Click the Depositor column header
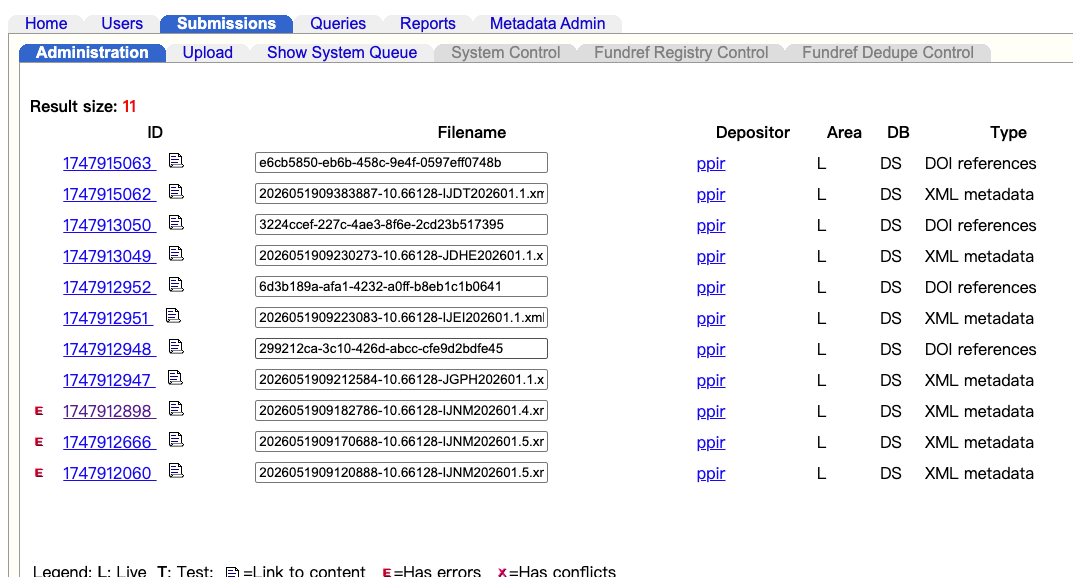The image size is (1073, 577). (753, 133)
